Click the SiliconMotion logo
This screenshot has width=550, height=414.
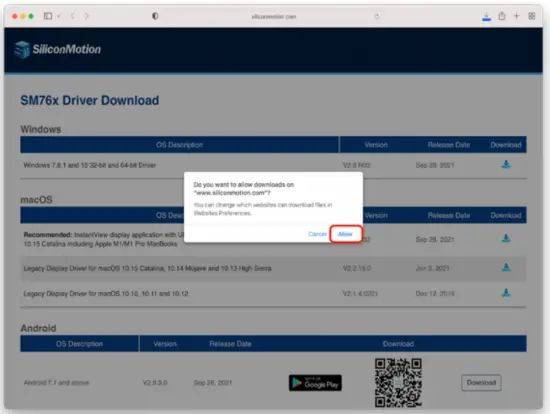coord(58,49)
